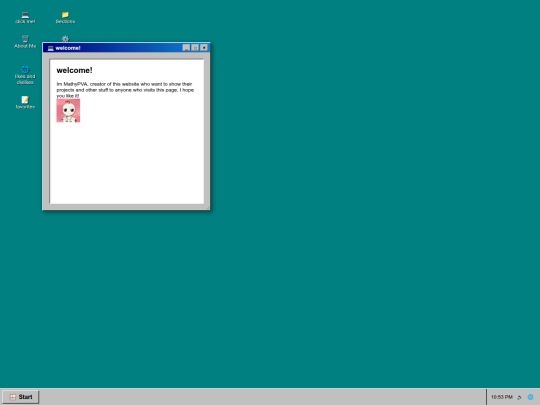Image resolution: width=540 pixels, height=405 pixels.
Task: Open the gear settings desktop icon
Action: [65, 39]
